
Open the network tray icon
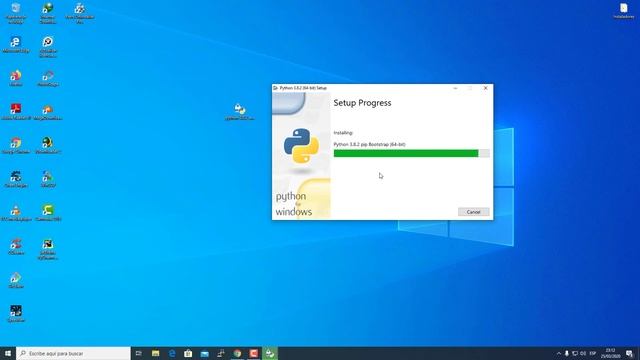pos(575,353)
